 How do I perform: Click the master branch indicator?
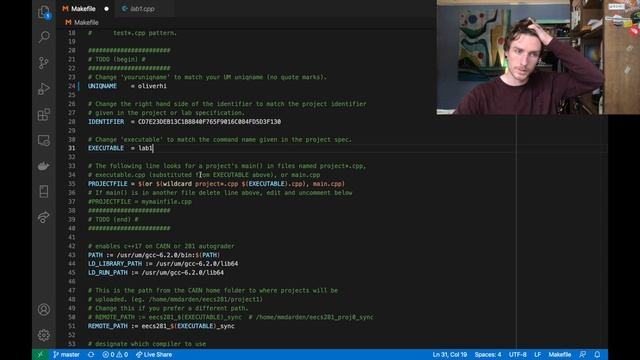tap(66, 355)
